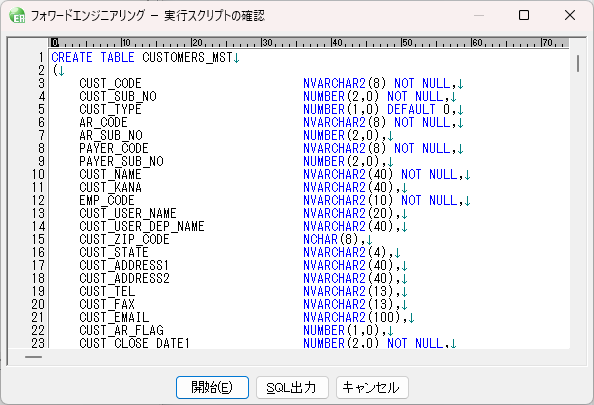Click the CUST_CLOSE_DATE1 column name
The height and width of the screenshot is (405, 594).
134,343
